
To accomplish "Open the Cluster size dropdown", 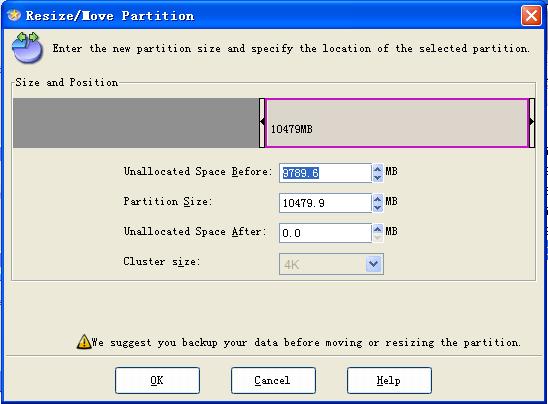I will (374, 264).
